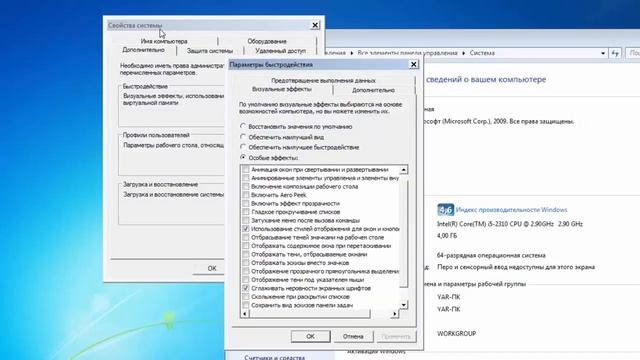Image resolution: width=640 pixels, height=360 pixels.
Task: Close the Performance Options dialog
Action: (413, 64)
